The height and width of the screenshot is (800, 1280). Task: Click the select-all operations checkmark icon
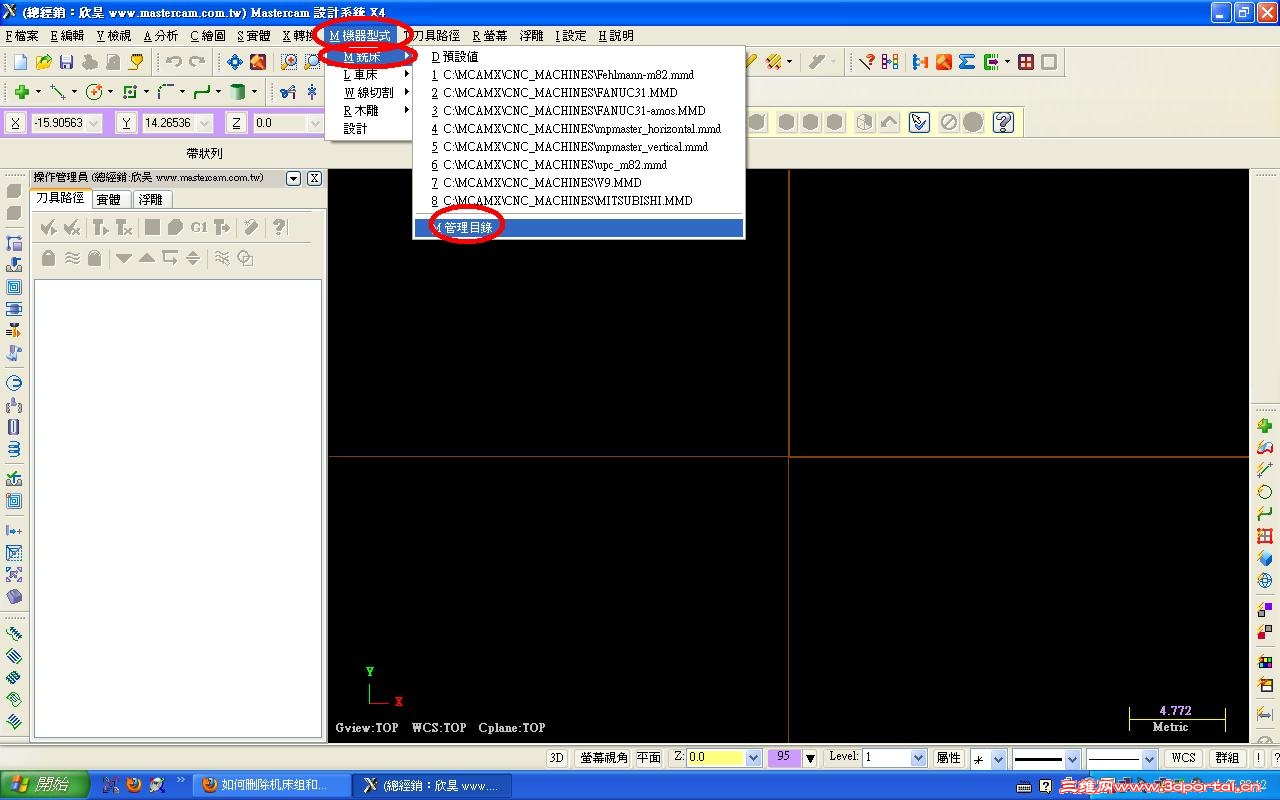(x=48, y=227)
